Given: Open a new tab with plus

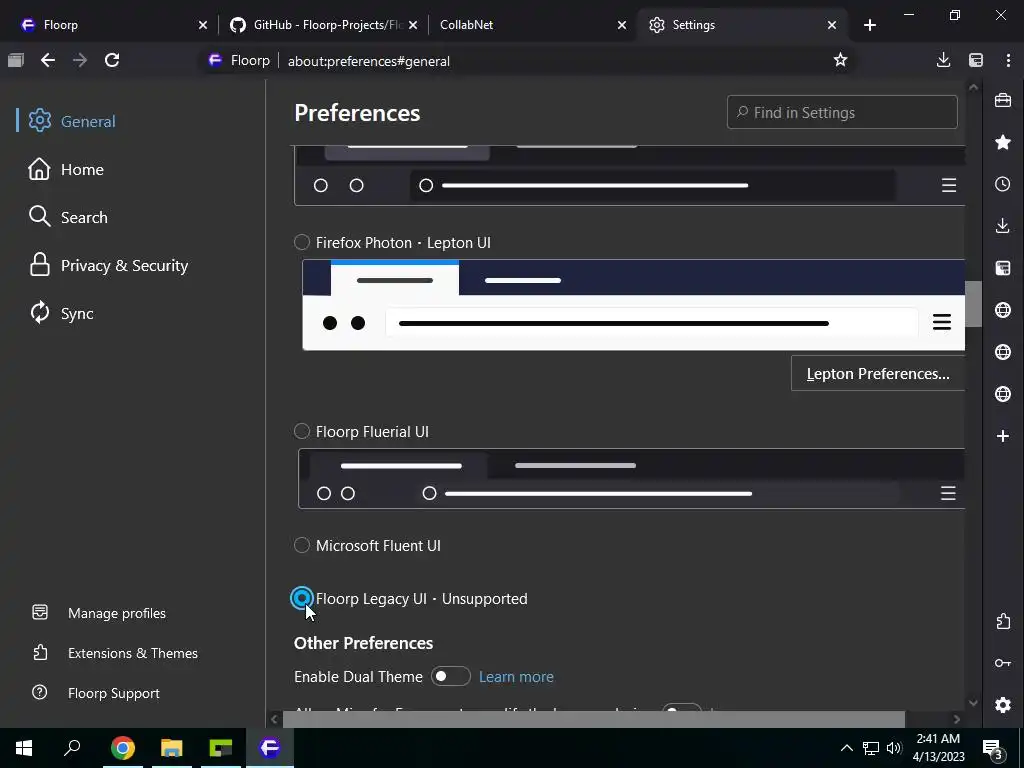Looking at the screenshot, I should coord(869,25).
